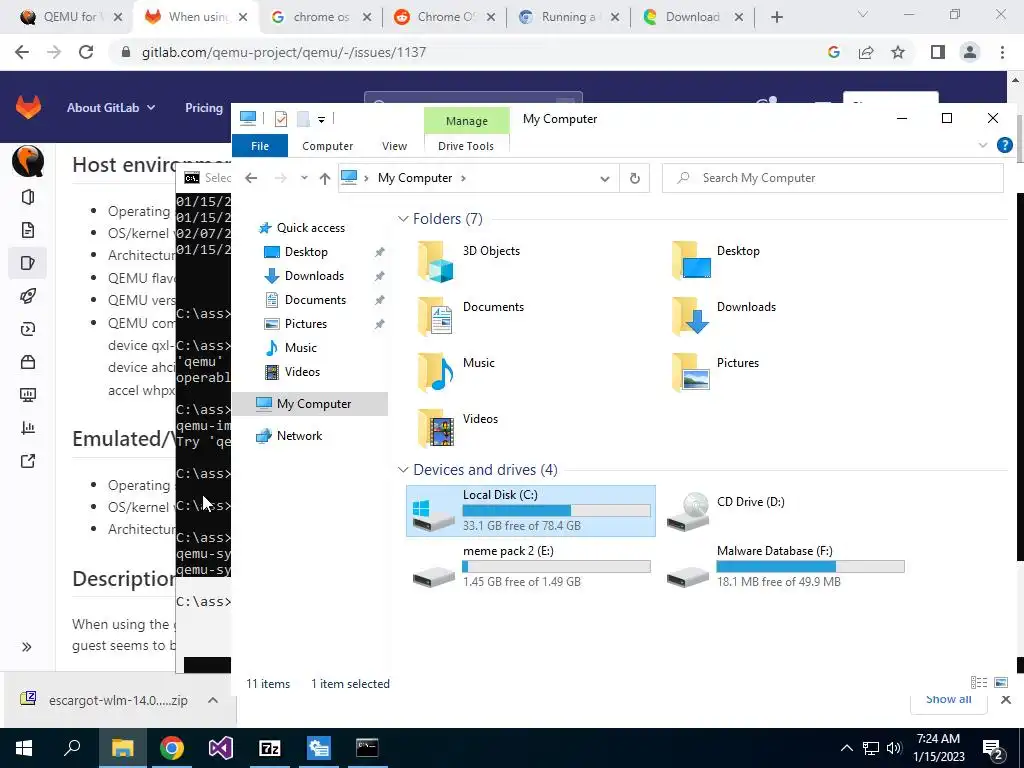Click the Chrome share page icon
The height and width of the screenshot is (768, 1024).
[866, 52]
